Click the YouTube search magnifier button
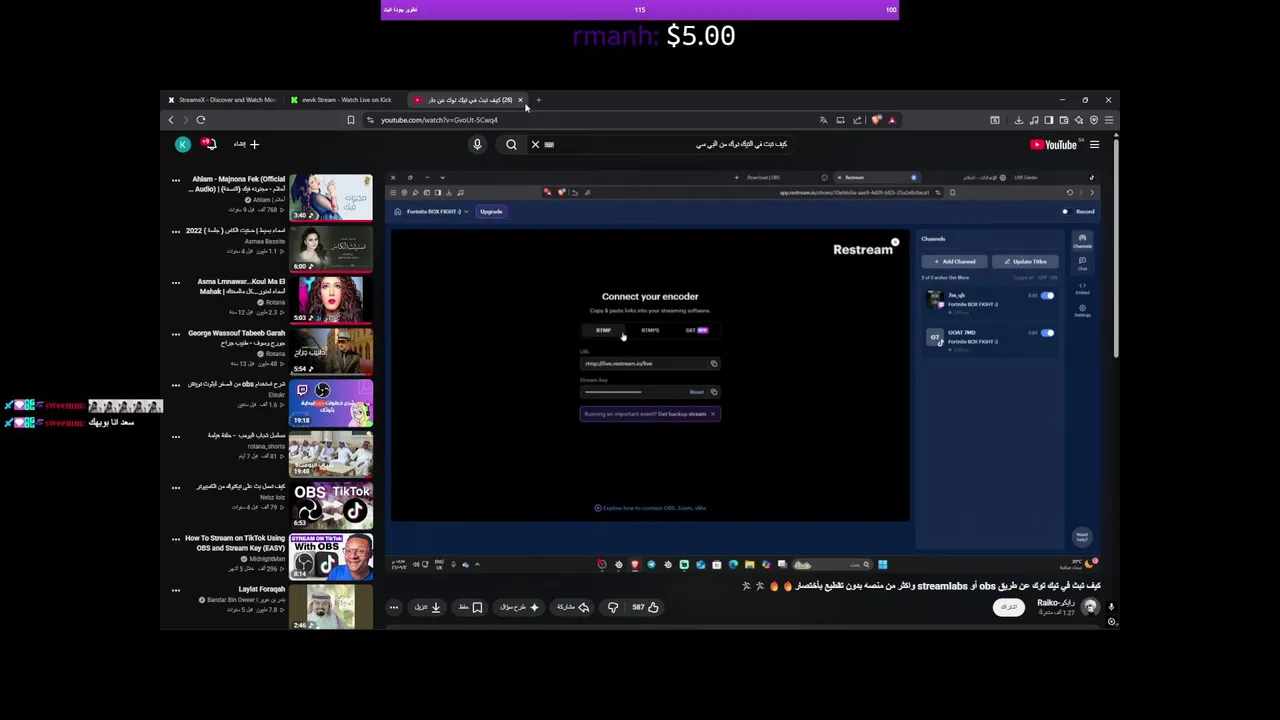This screenshot has width=1280, height=720. click(511, 144)
